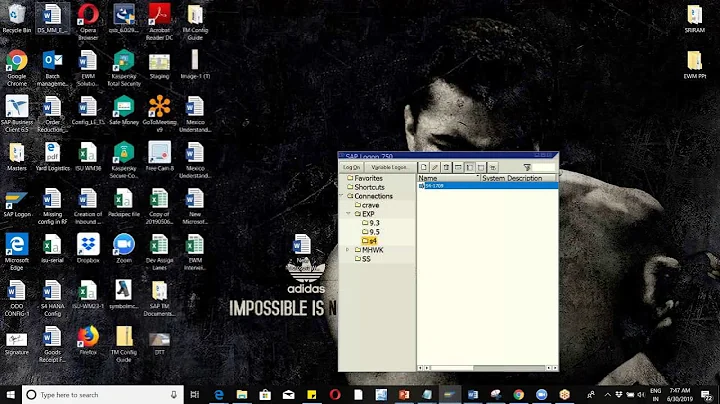Open Dropbox desktop icon
This screenshot has width=720, height=404.
point(88,248)
